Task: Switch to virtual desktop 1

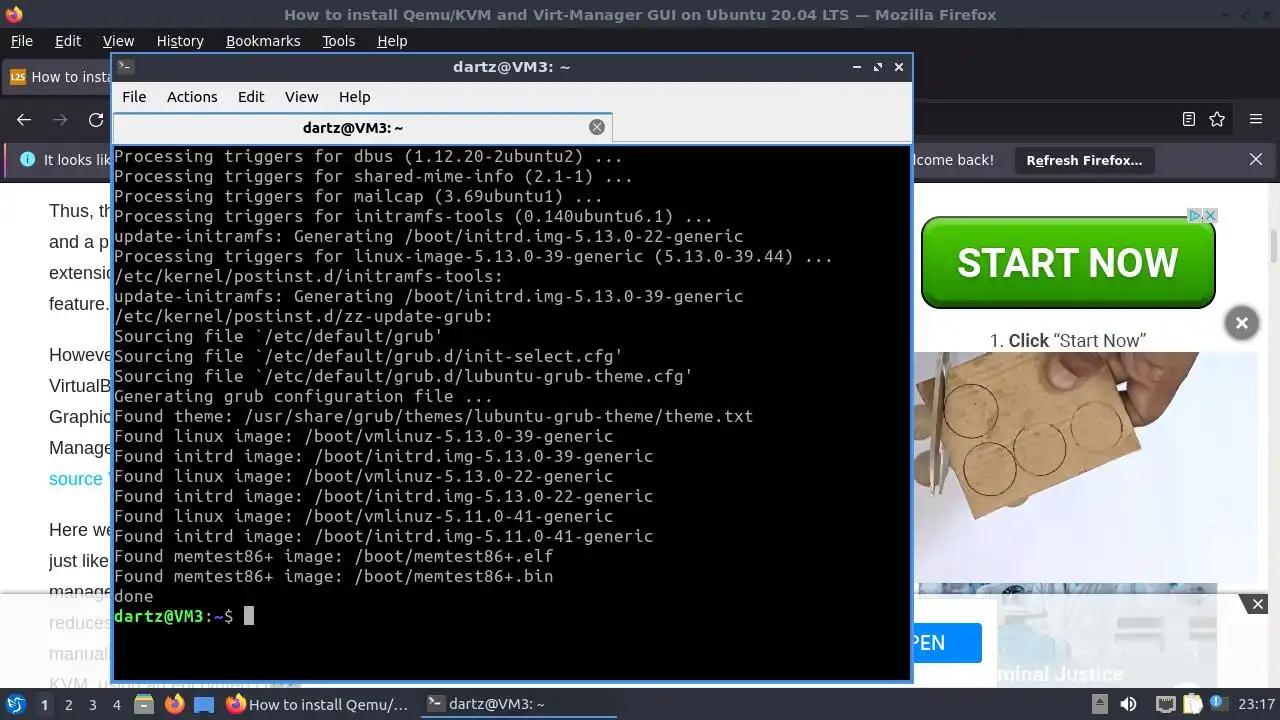Action: click(44, 705)
